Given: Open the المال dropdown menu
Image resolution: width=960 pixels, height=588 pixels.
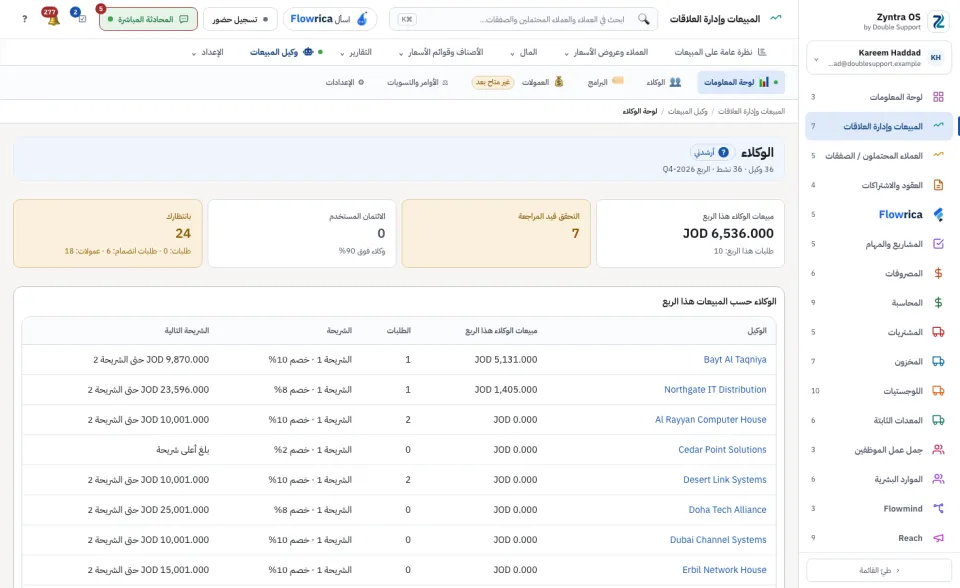Looking at the screenshot, I should tap(524, 53).
